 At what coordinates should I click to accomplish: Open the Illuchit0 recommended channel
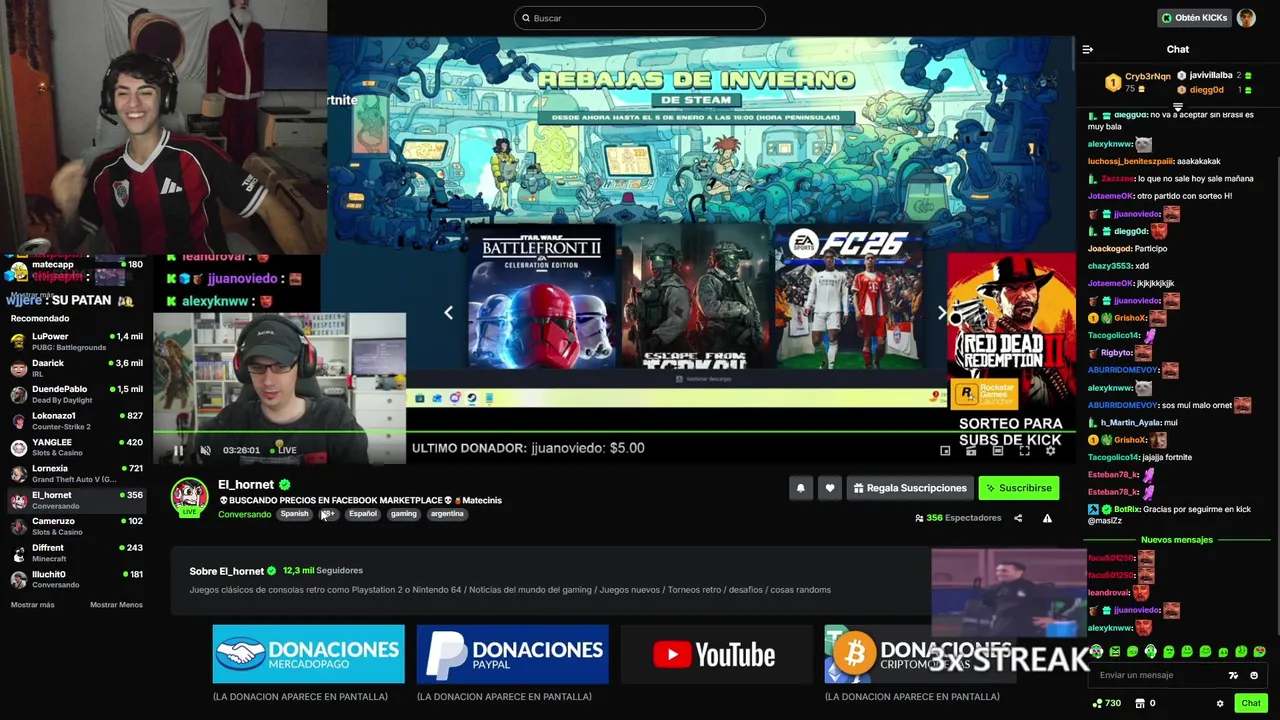coord(77,579)
